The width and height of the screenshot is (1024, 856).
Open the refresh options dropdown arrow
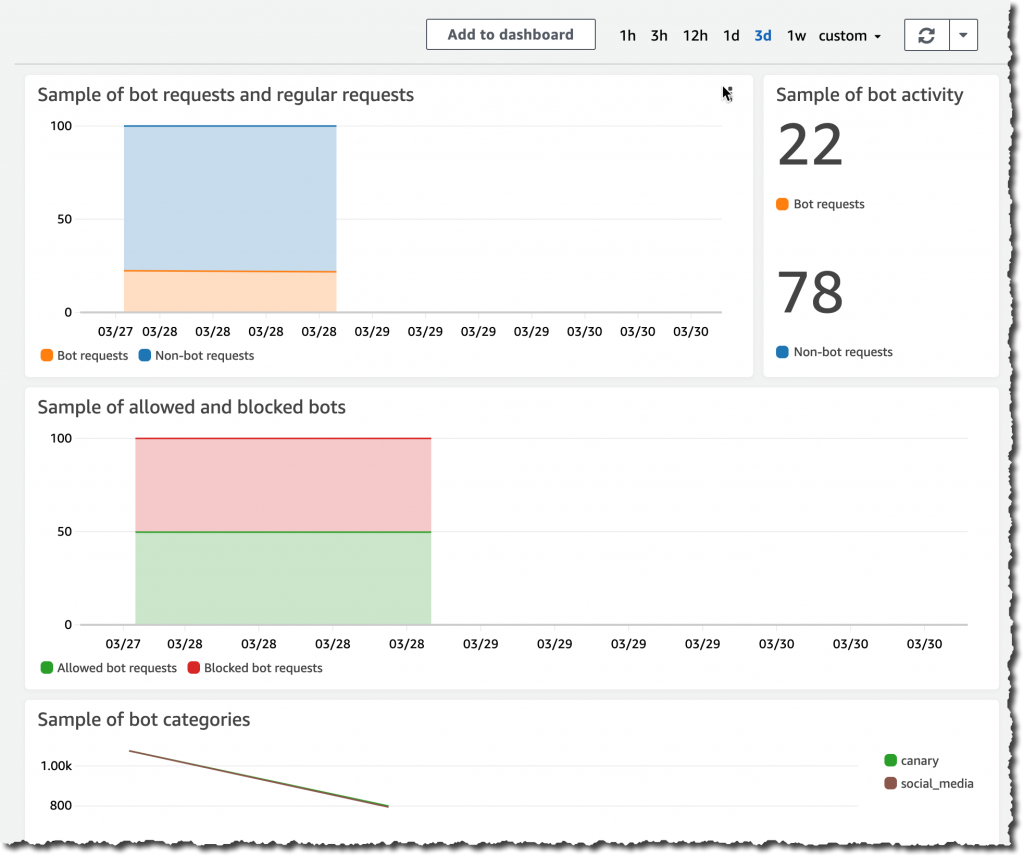point(963,34)
